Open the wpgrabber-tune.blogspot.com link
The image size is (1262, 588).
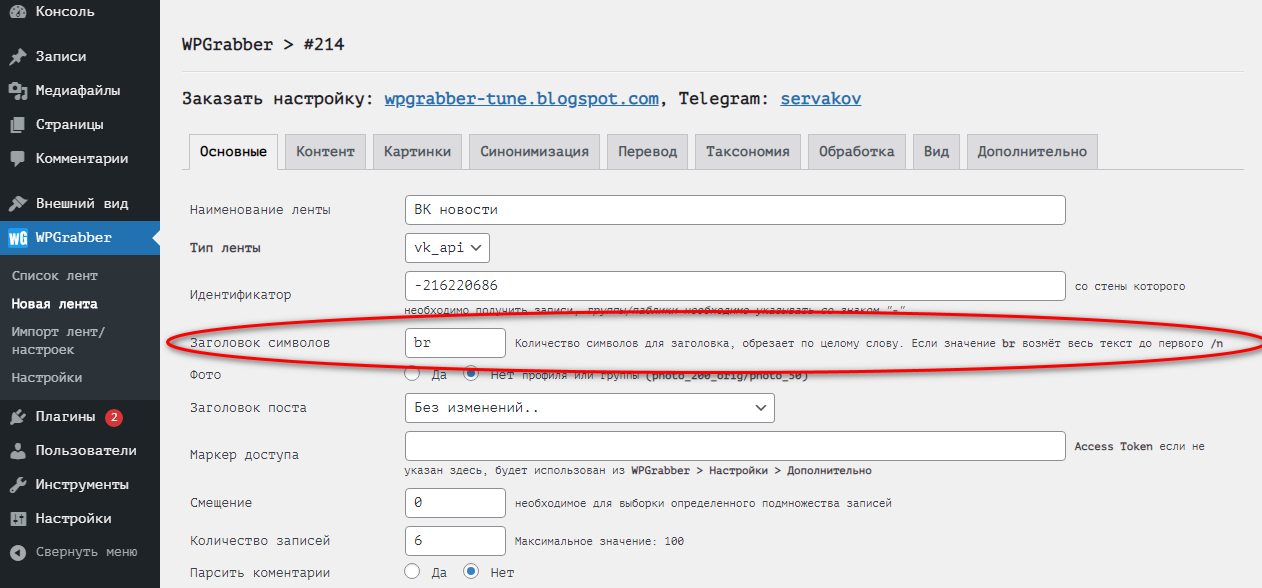point(521,99)
